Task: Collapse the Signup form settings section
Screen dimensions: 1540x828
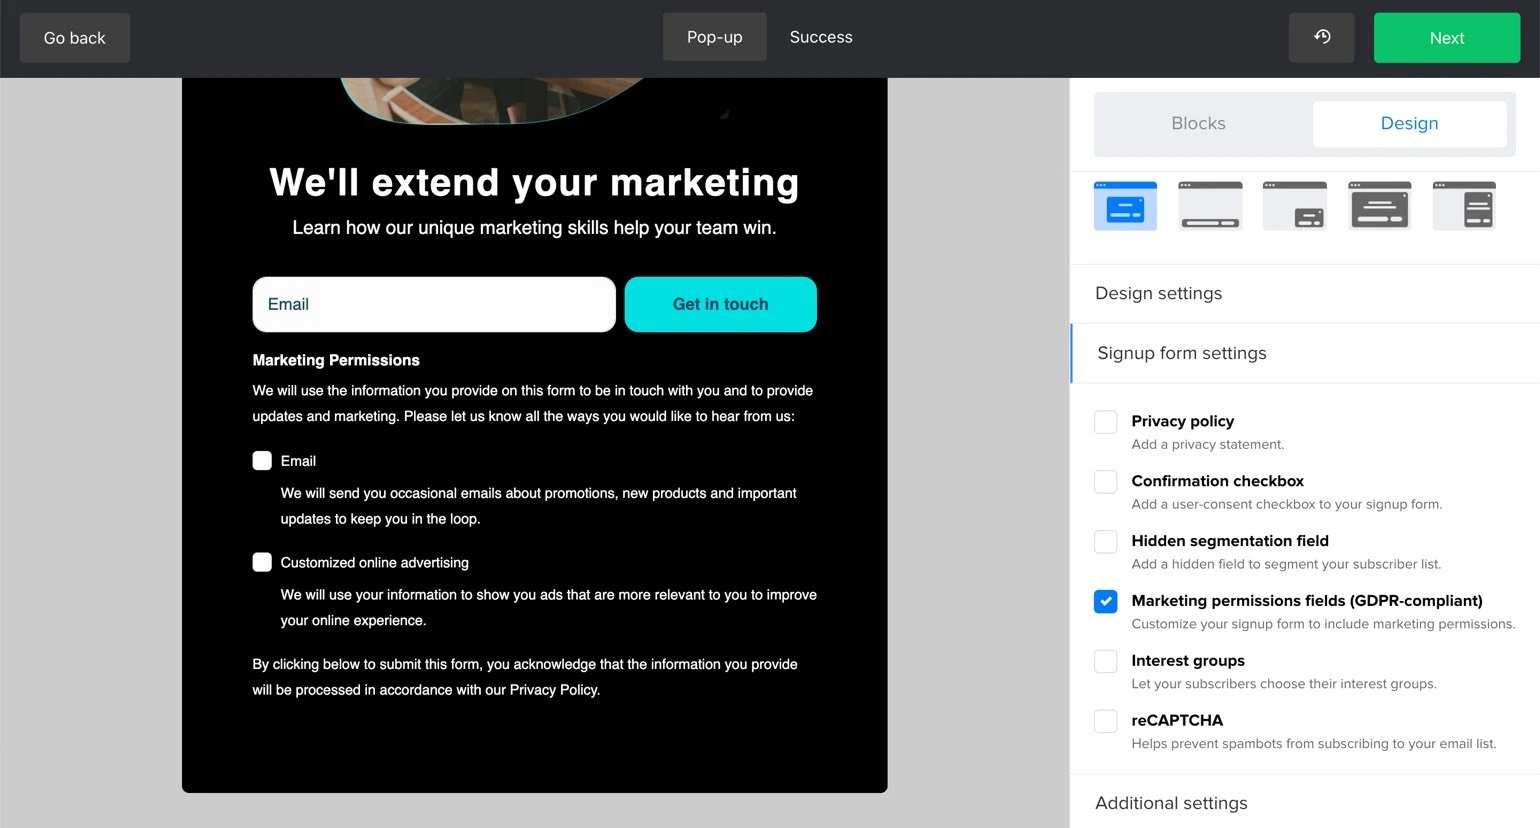Action: pos(1181,353)
